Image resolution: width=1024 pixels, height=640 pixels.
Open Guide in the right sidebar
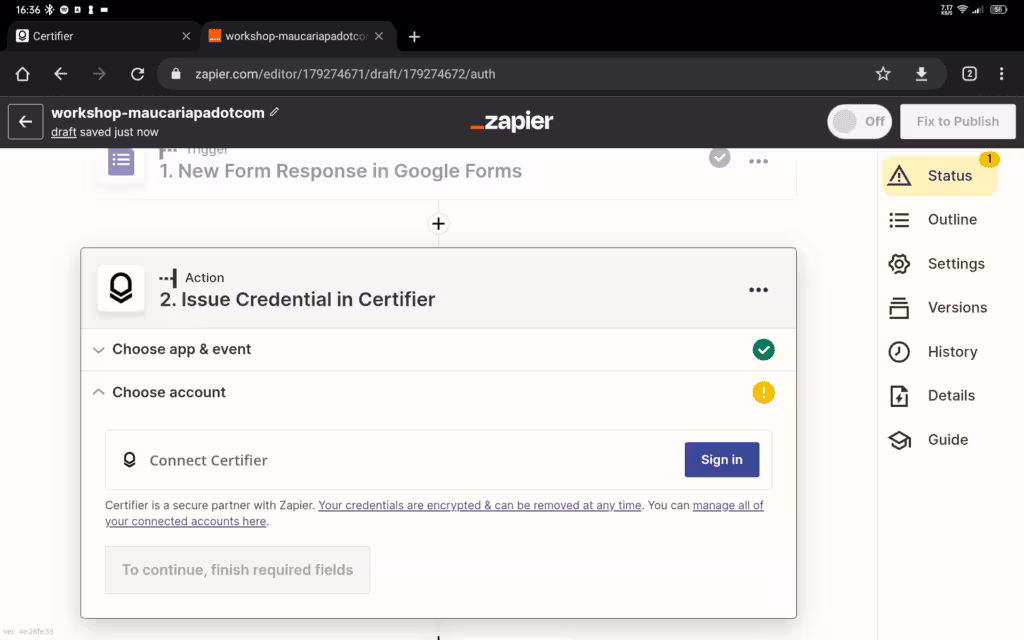coord(929,440)
